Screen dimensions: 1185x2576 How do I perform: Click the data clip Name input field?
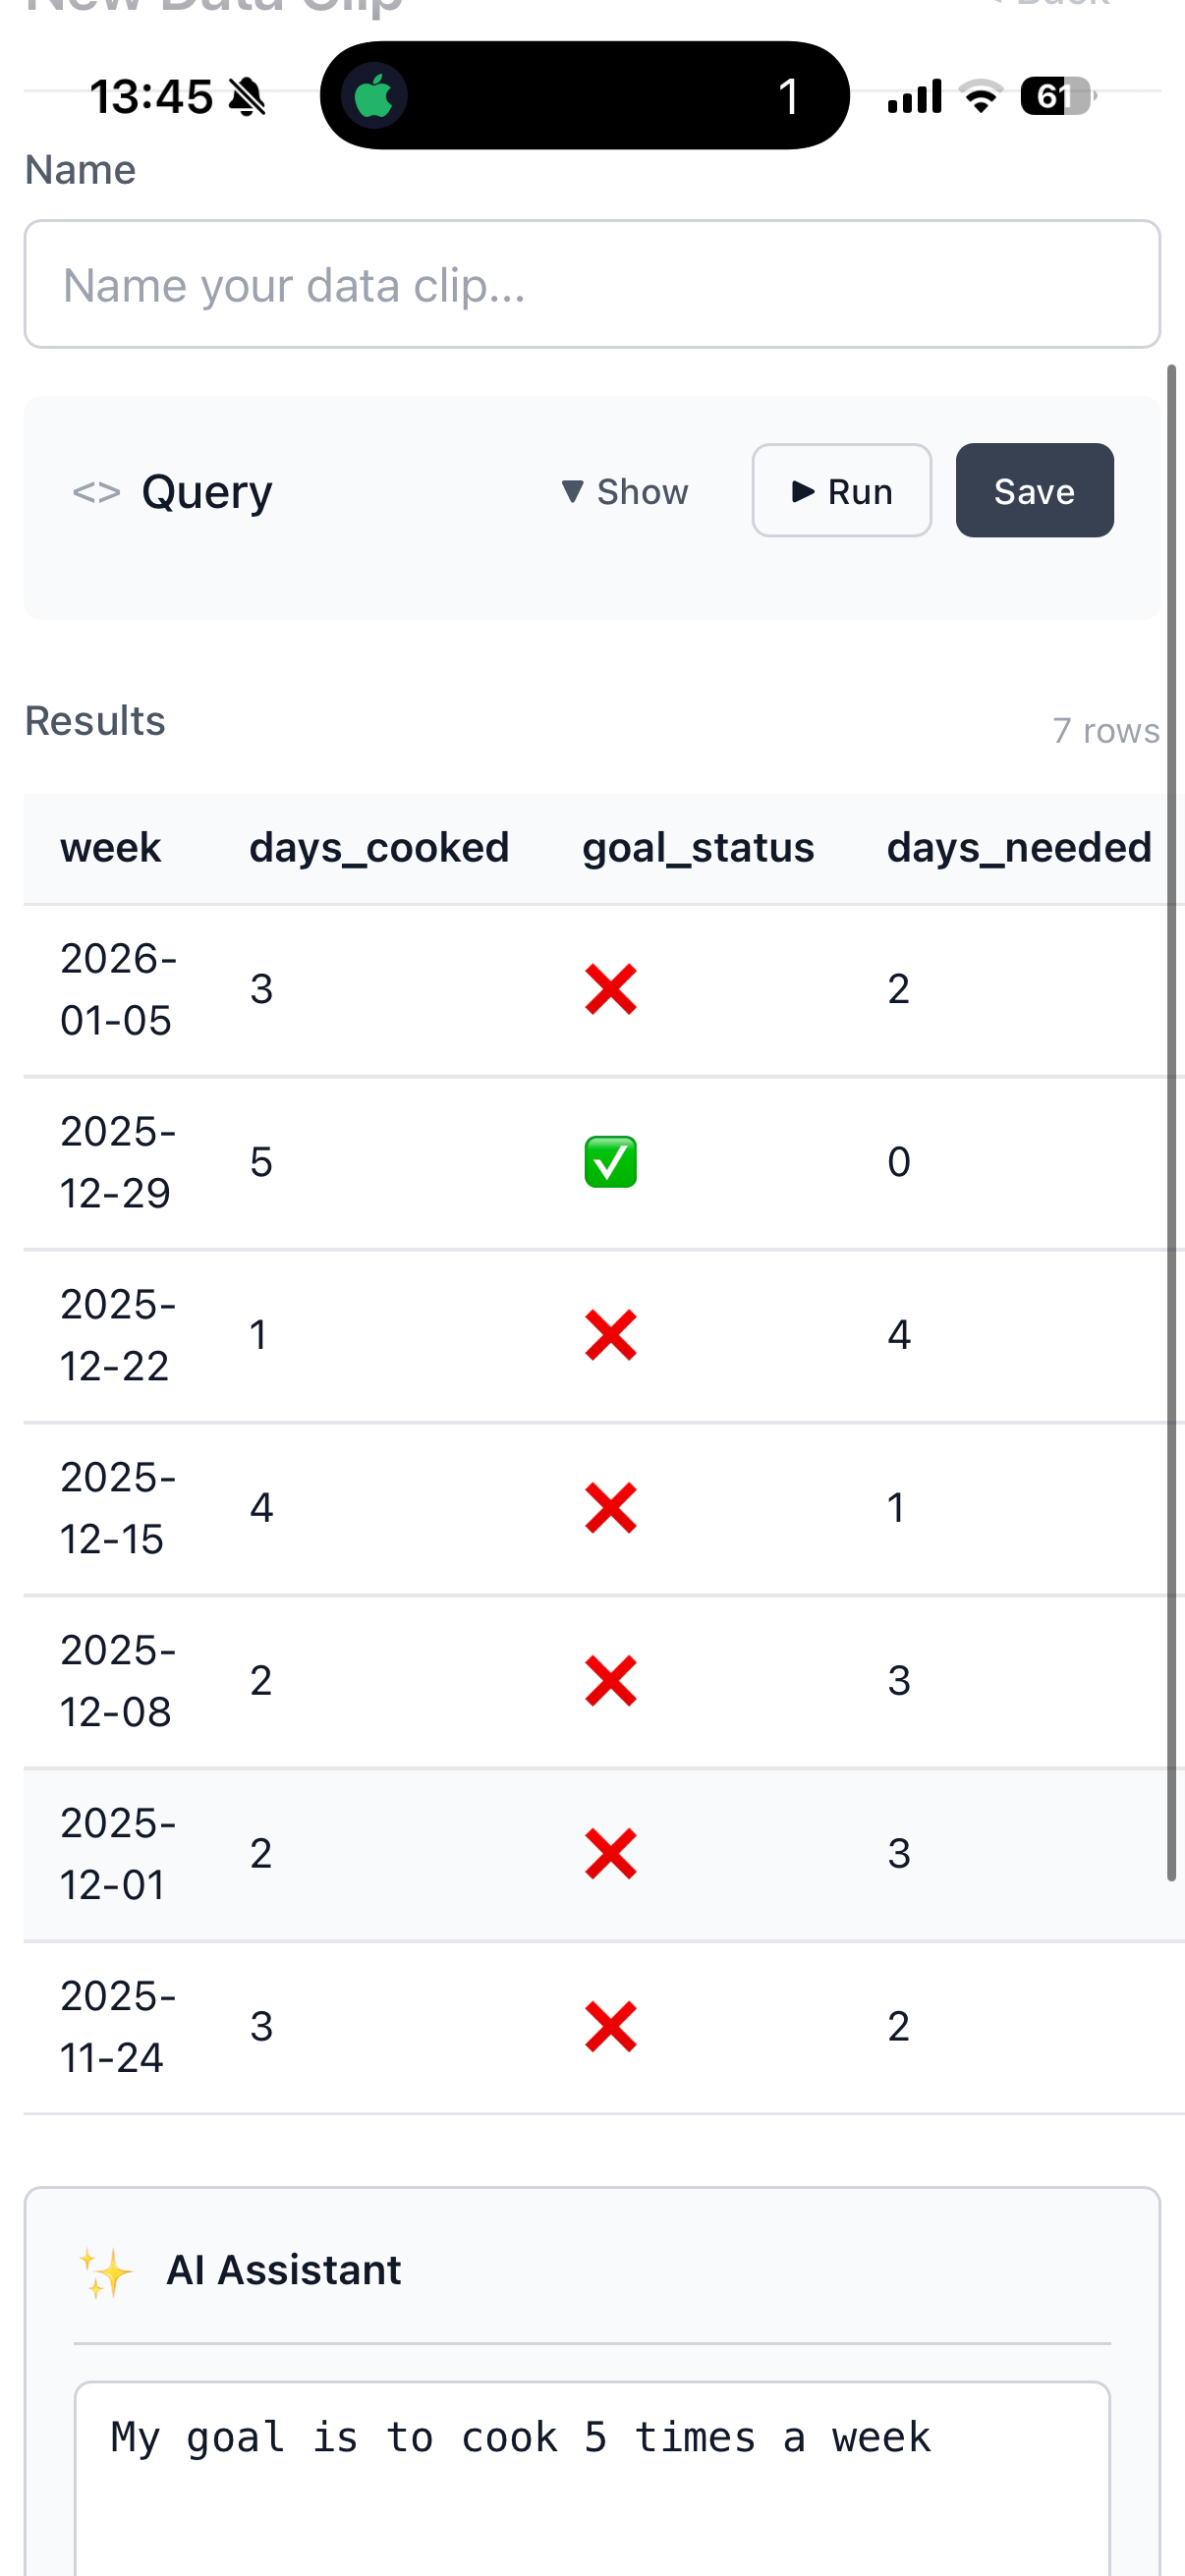(592, 285)
